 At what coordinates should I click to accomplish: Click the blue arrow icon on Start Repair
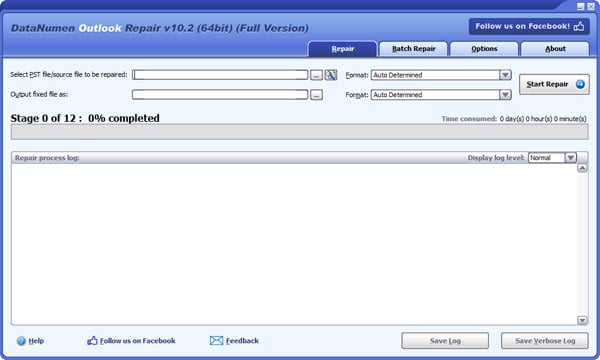(x=580, y=84)
